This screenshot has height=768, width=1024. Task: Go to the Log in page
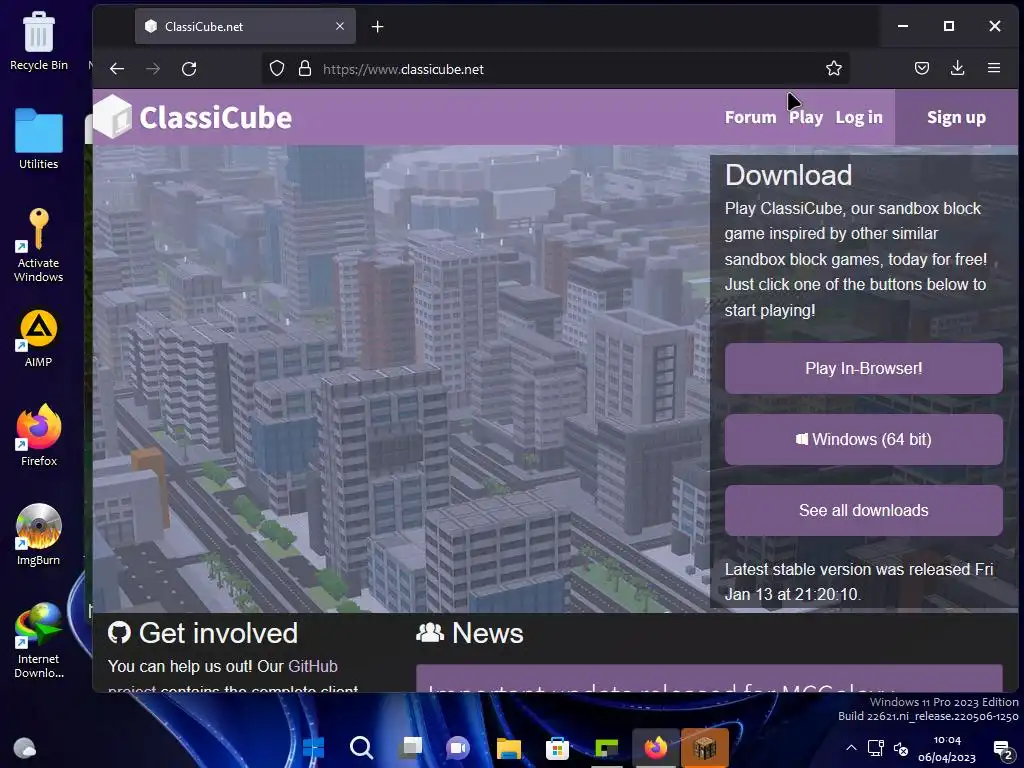tap(859, 118)
